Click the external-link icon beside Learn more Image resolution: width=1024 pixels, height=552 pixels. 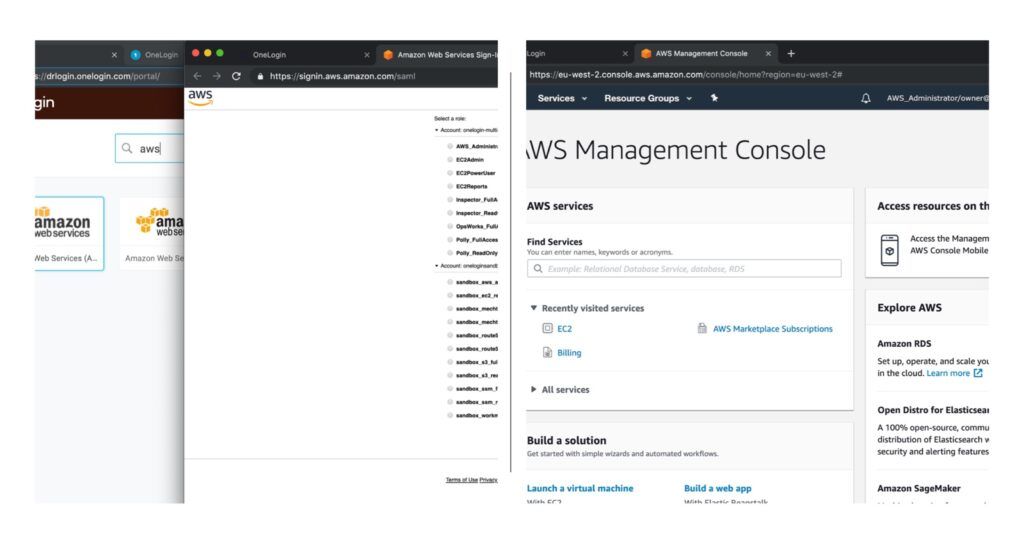(x=978, y=373)
